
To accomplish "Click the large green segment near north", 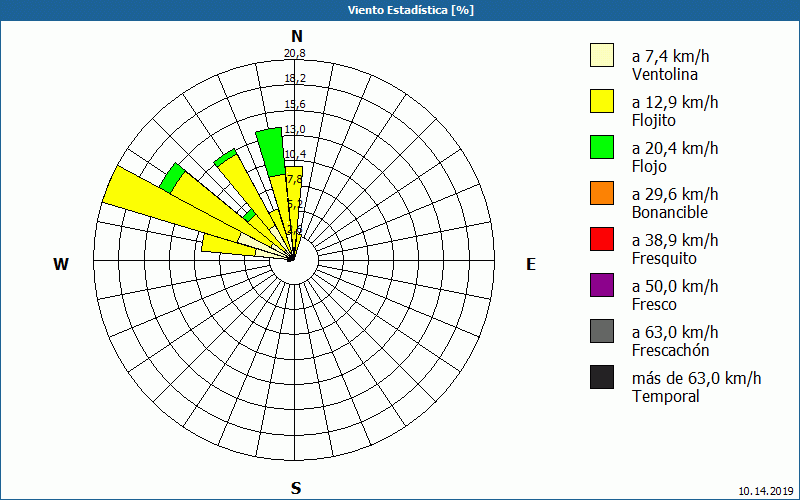I will (x=270, y=152).
